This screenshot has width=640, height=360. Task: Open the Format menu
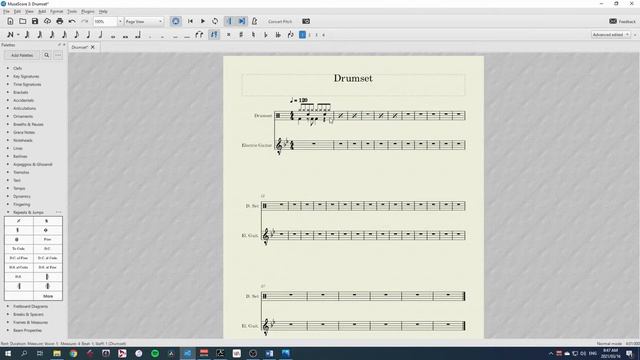(x=56, y=11)
